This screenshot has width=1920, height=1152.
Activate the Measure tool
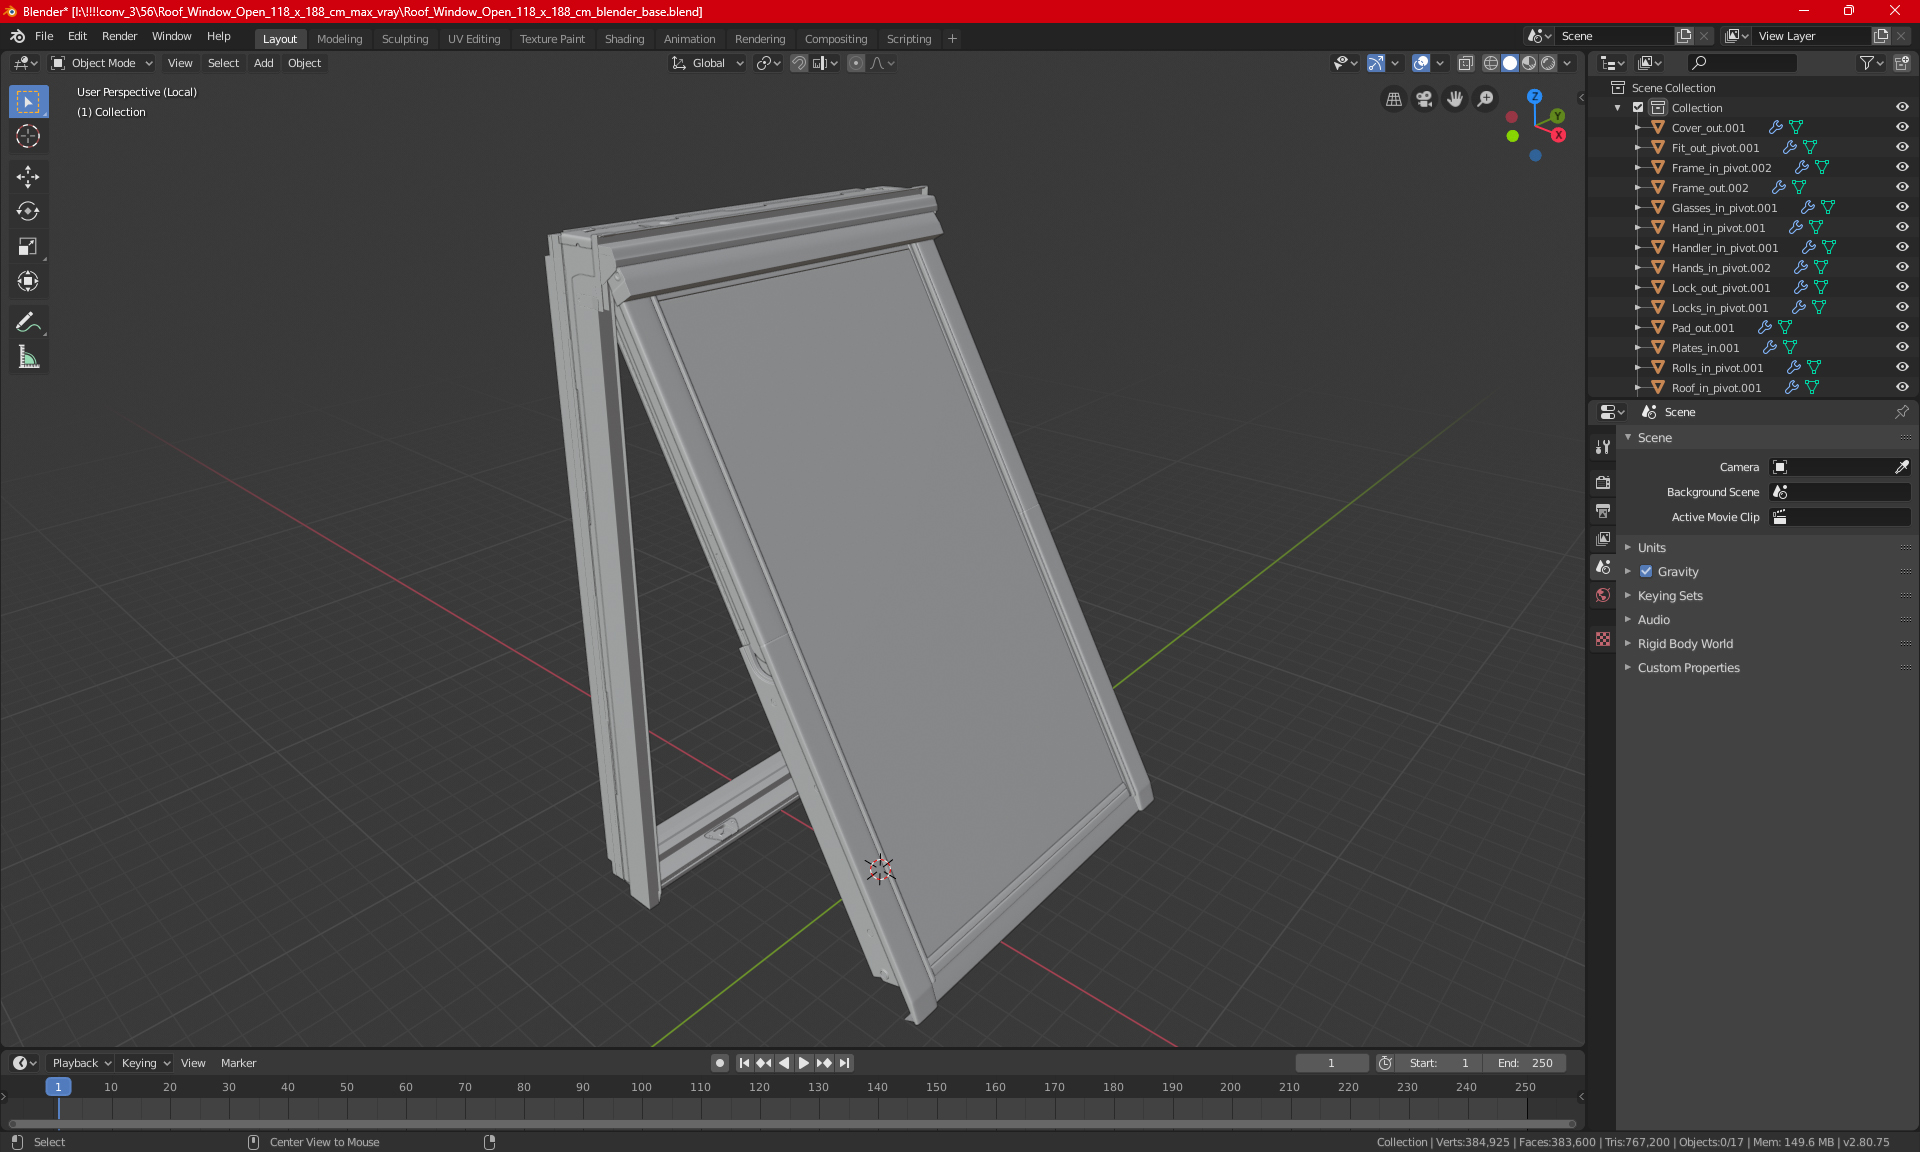pyautogui.click(x=28, y=357)
